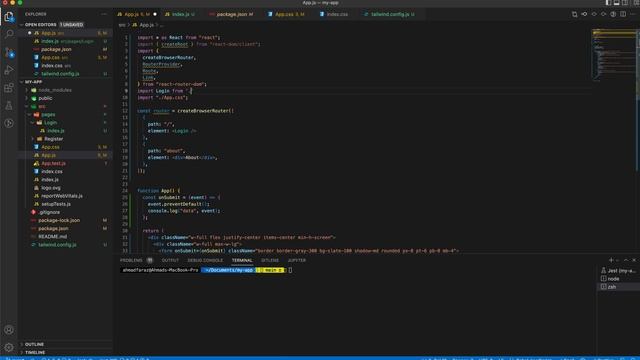Open the Extensions view
Viewport: 640px width, 360px height.
click(x=9, y=88)
